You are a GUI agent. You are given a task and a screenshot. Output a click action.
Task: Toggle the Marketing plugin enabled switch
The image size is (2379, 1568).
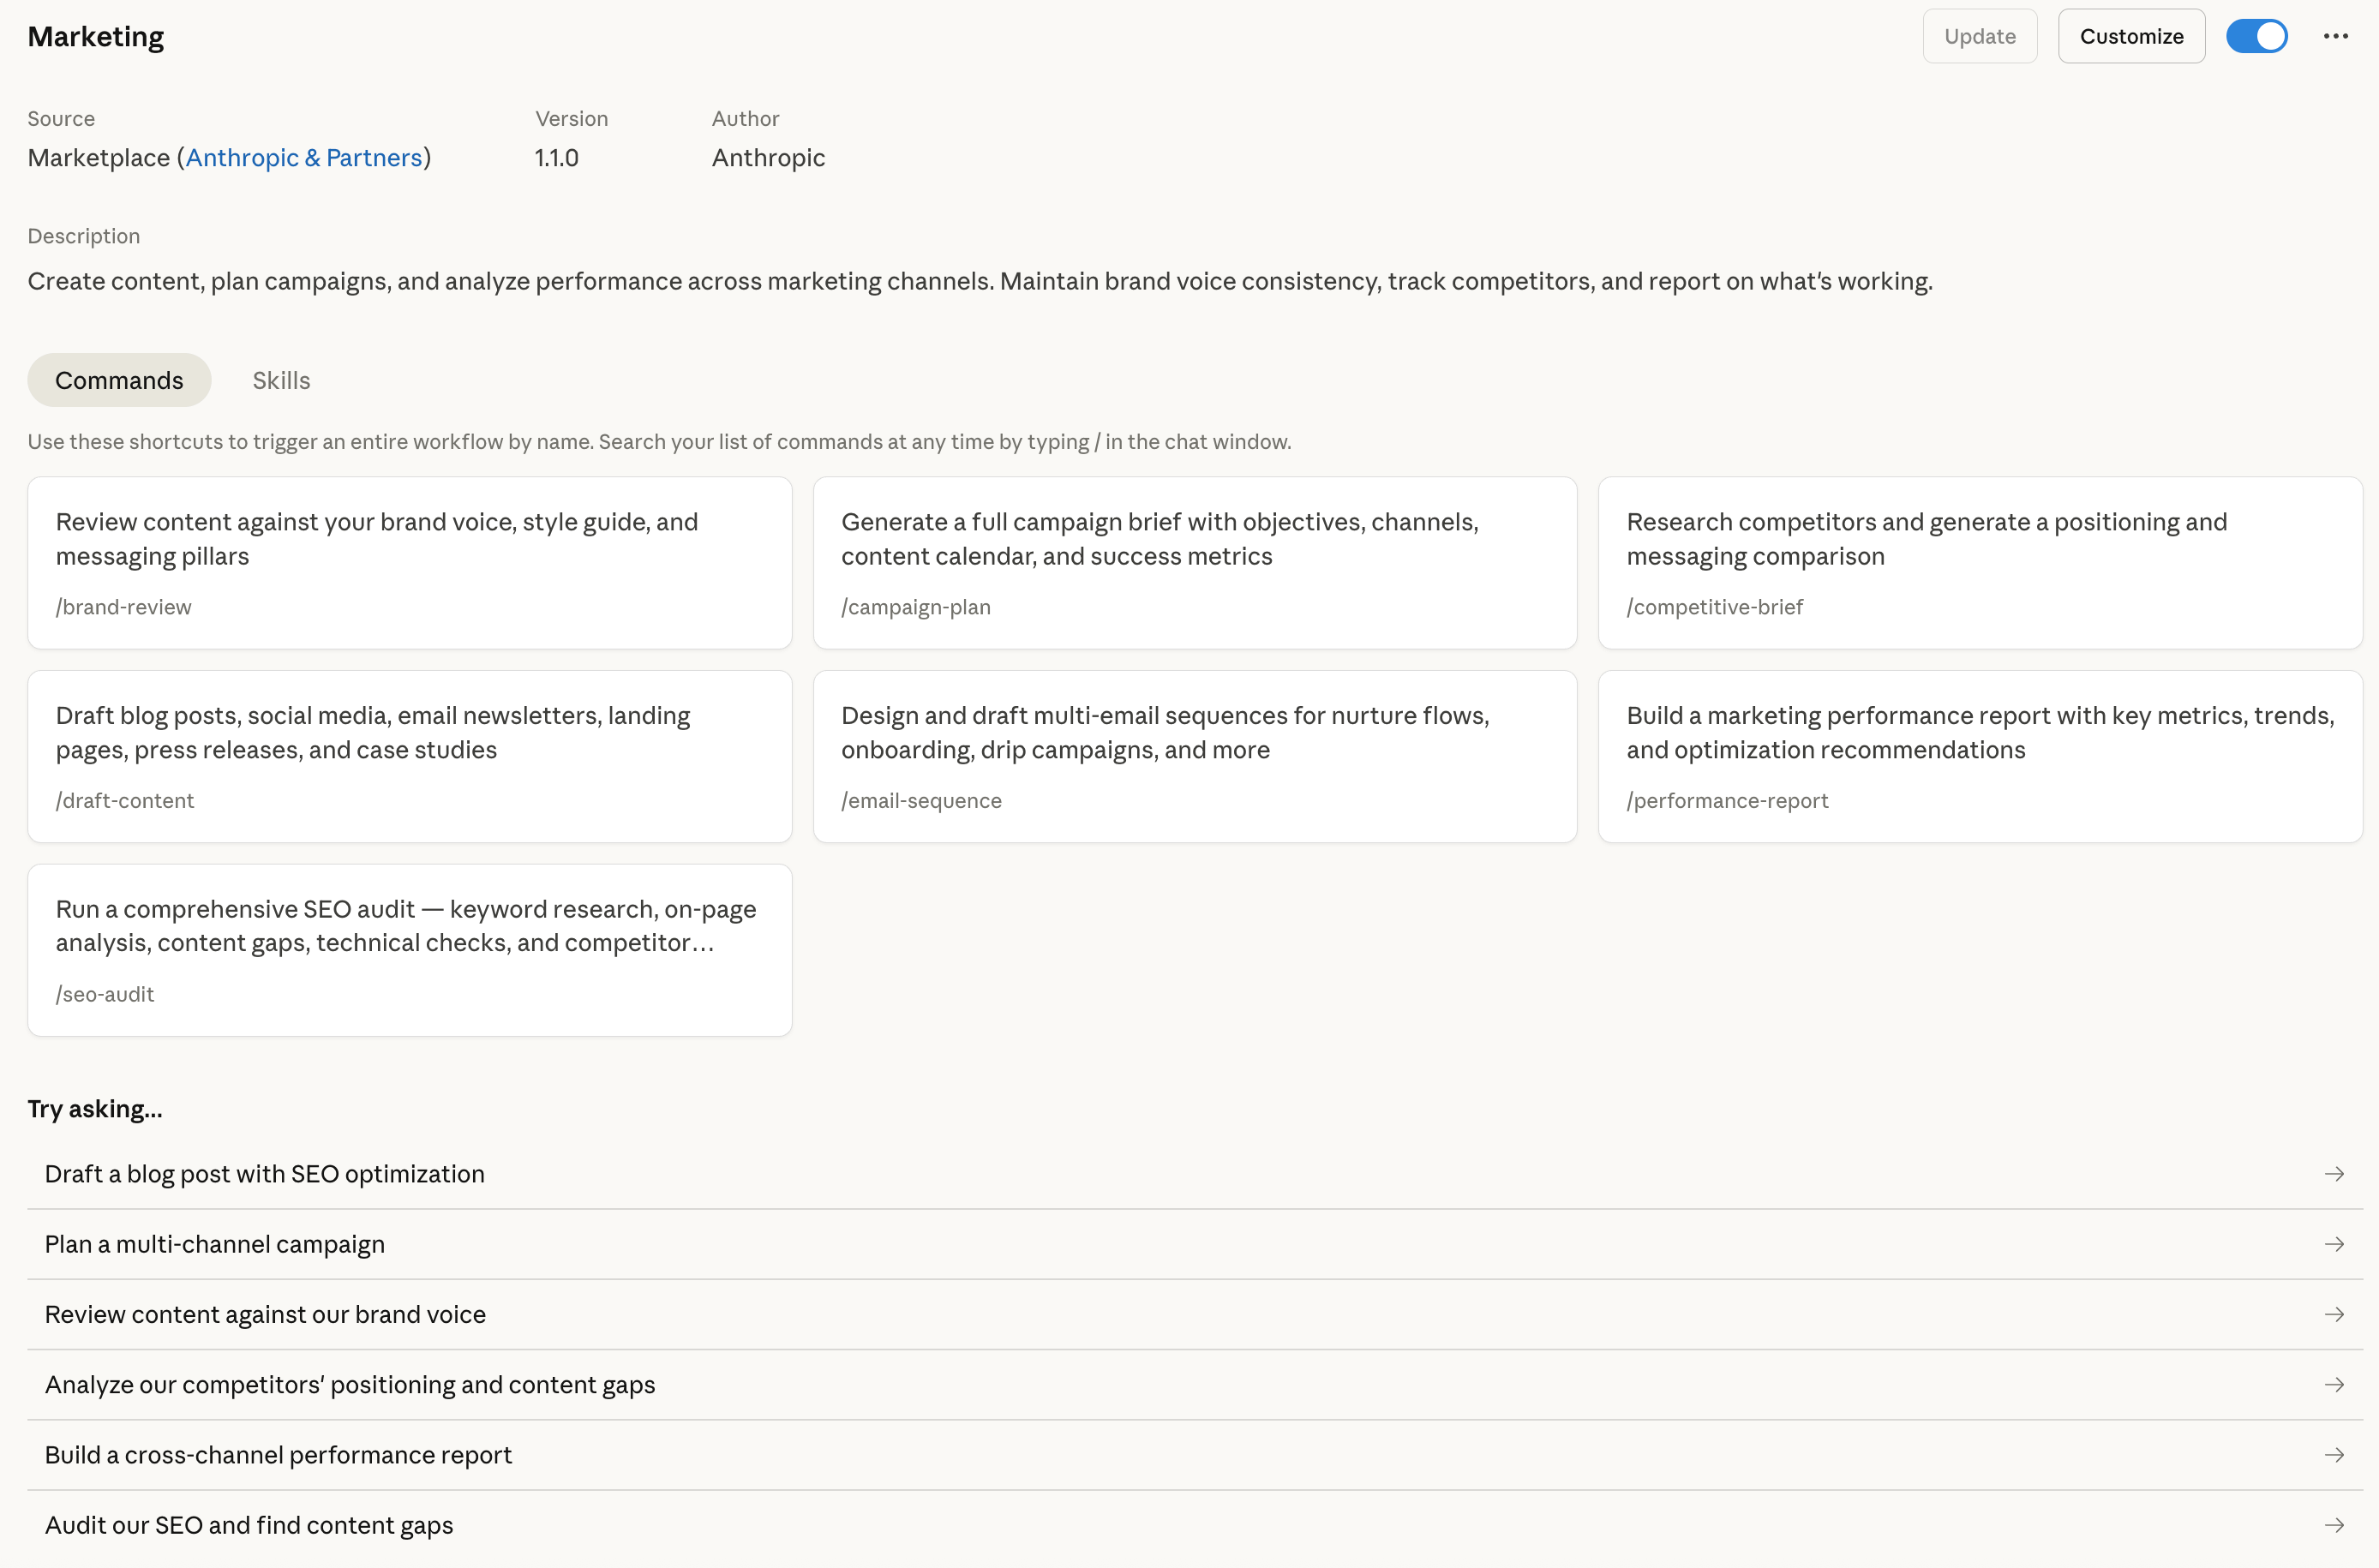coord(2257,36)
